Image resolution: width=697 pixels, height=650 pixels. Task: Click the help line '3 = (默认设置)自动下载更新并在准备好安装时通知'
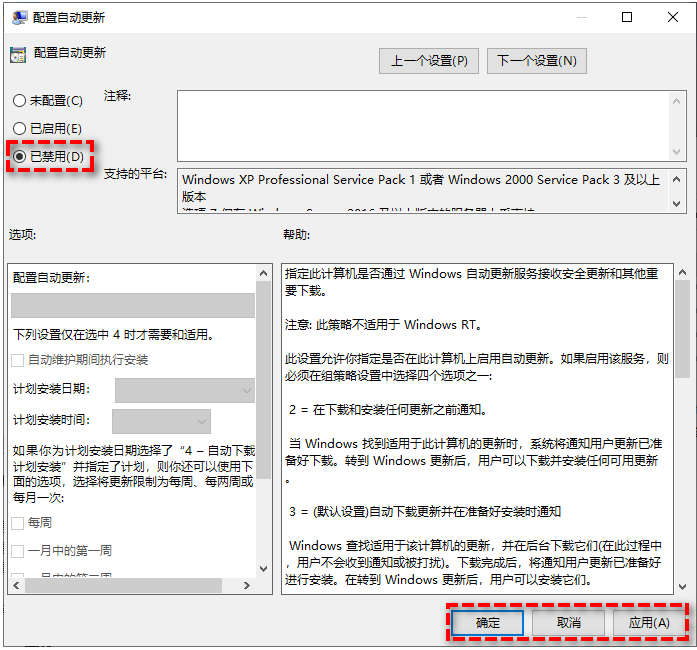click(425, 512)
